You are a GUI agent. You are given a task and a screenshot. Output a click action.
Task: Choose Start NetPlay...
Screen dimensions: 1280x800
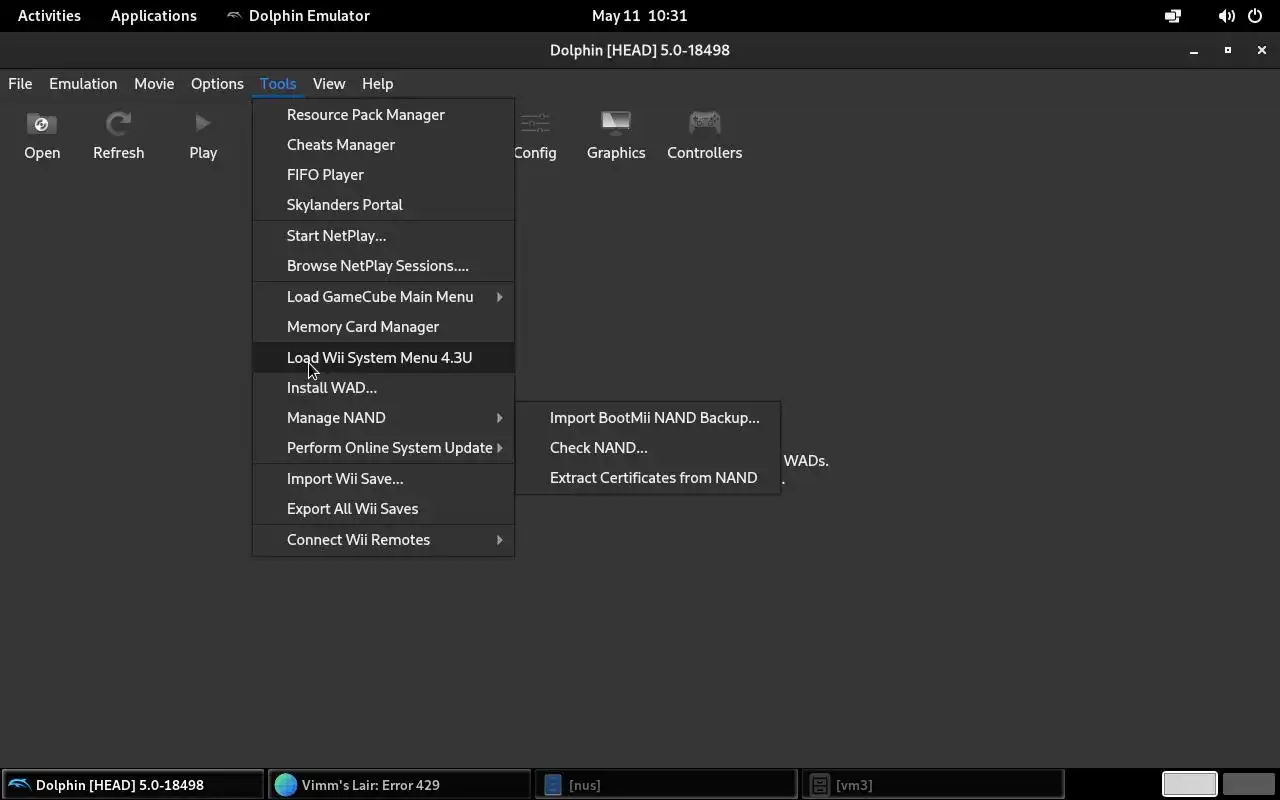tap(383, 236)
